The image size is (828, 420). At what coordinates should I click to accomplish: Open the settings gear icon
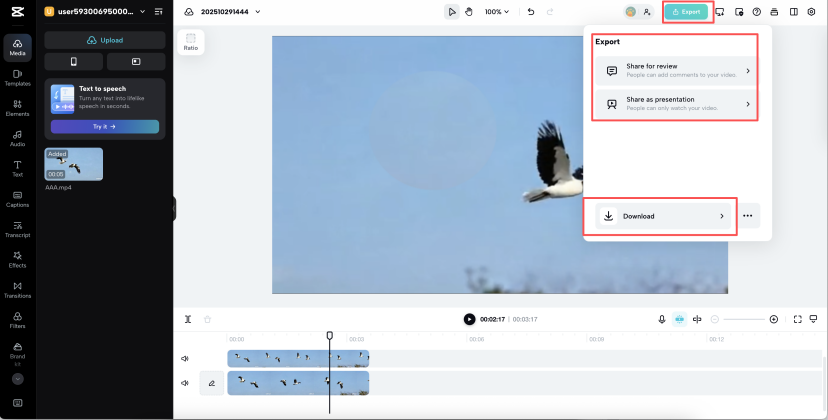click(x=812, y=12)
